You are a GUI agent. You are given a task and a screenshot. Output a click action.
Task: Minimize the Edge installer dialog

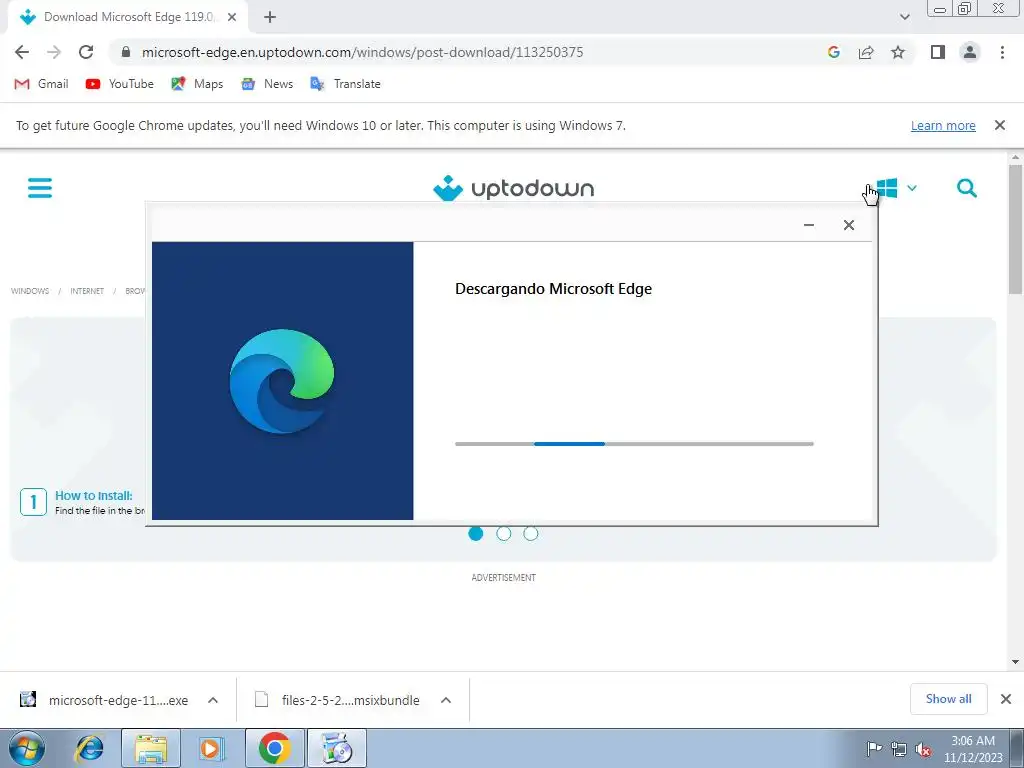coord(808,225)
